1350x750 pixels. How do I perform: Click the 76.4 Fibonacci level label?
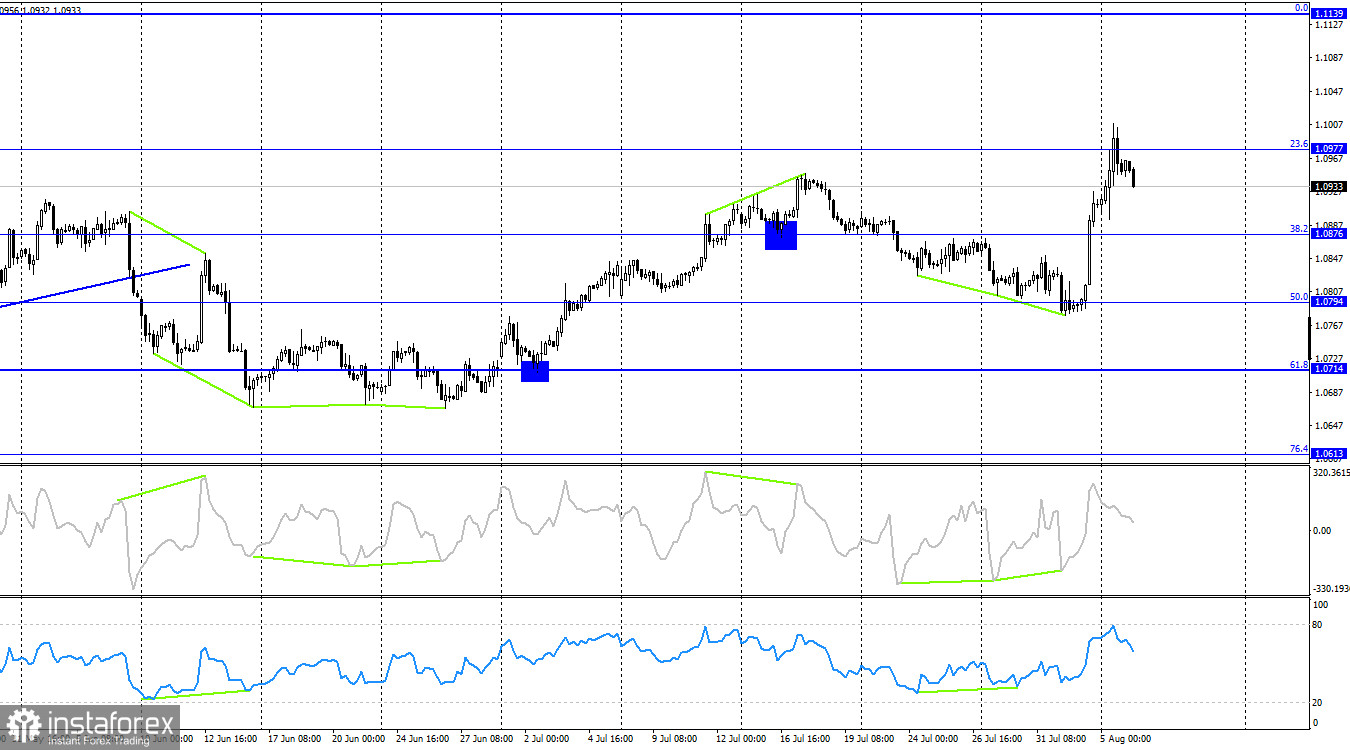[1298, 449]
